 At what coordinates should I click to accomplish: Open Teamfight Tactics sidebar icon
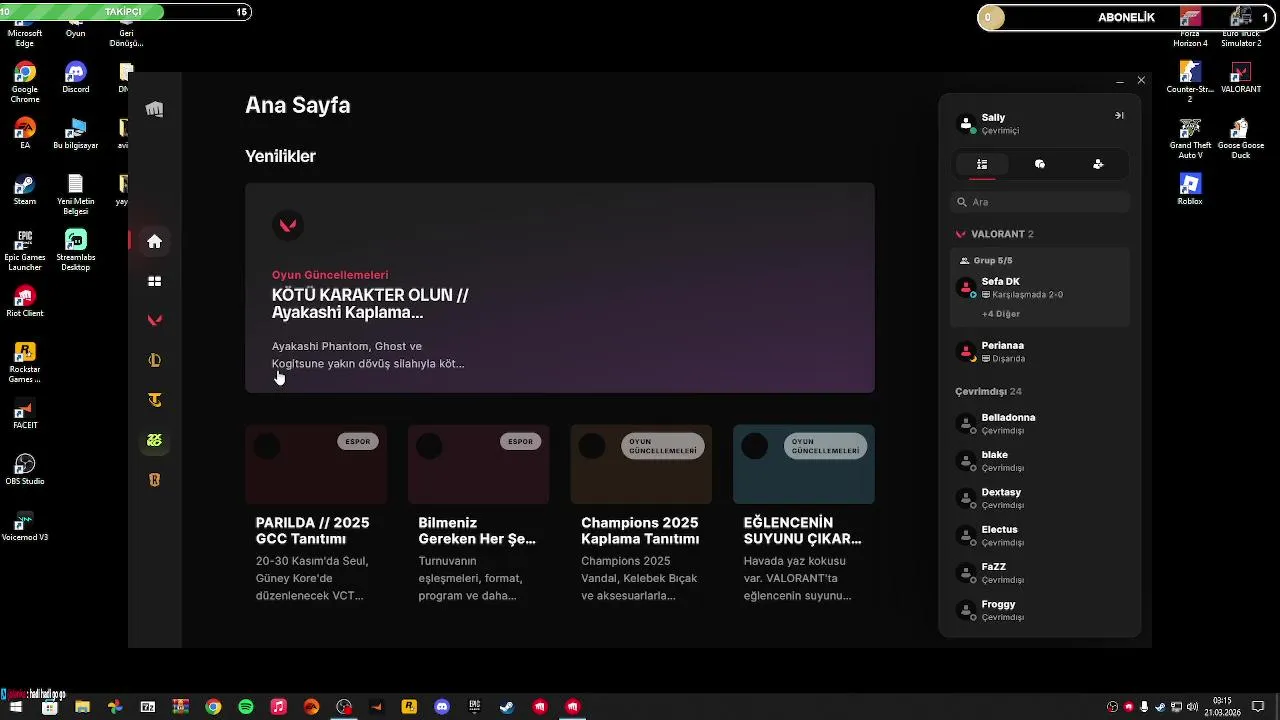(154, 400)
